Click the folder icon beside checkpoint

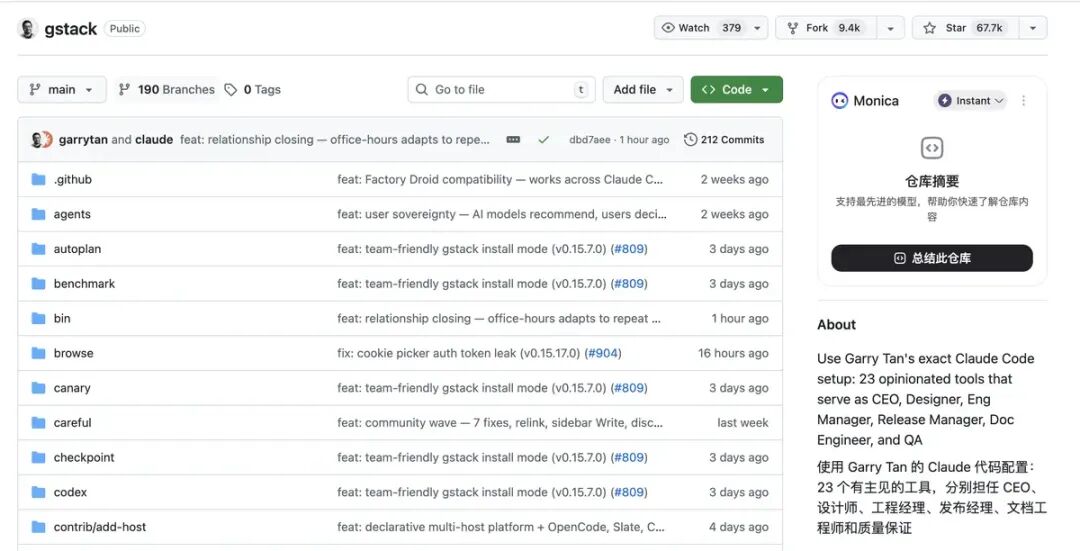(x=39, y=457)
